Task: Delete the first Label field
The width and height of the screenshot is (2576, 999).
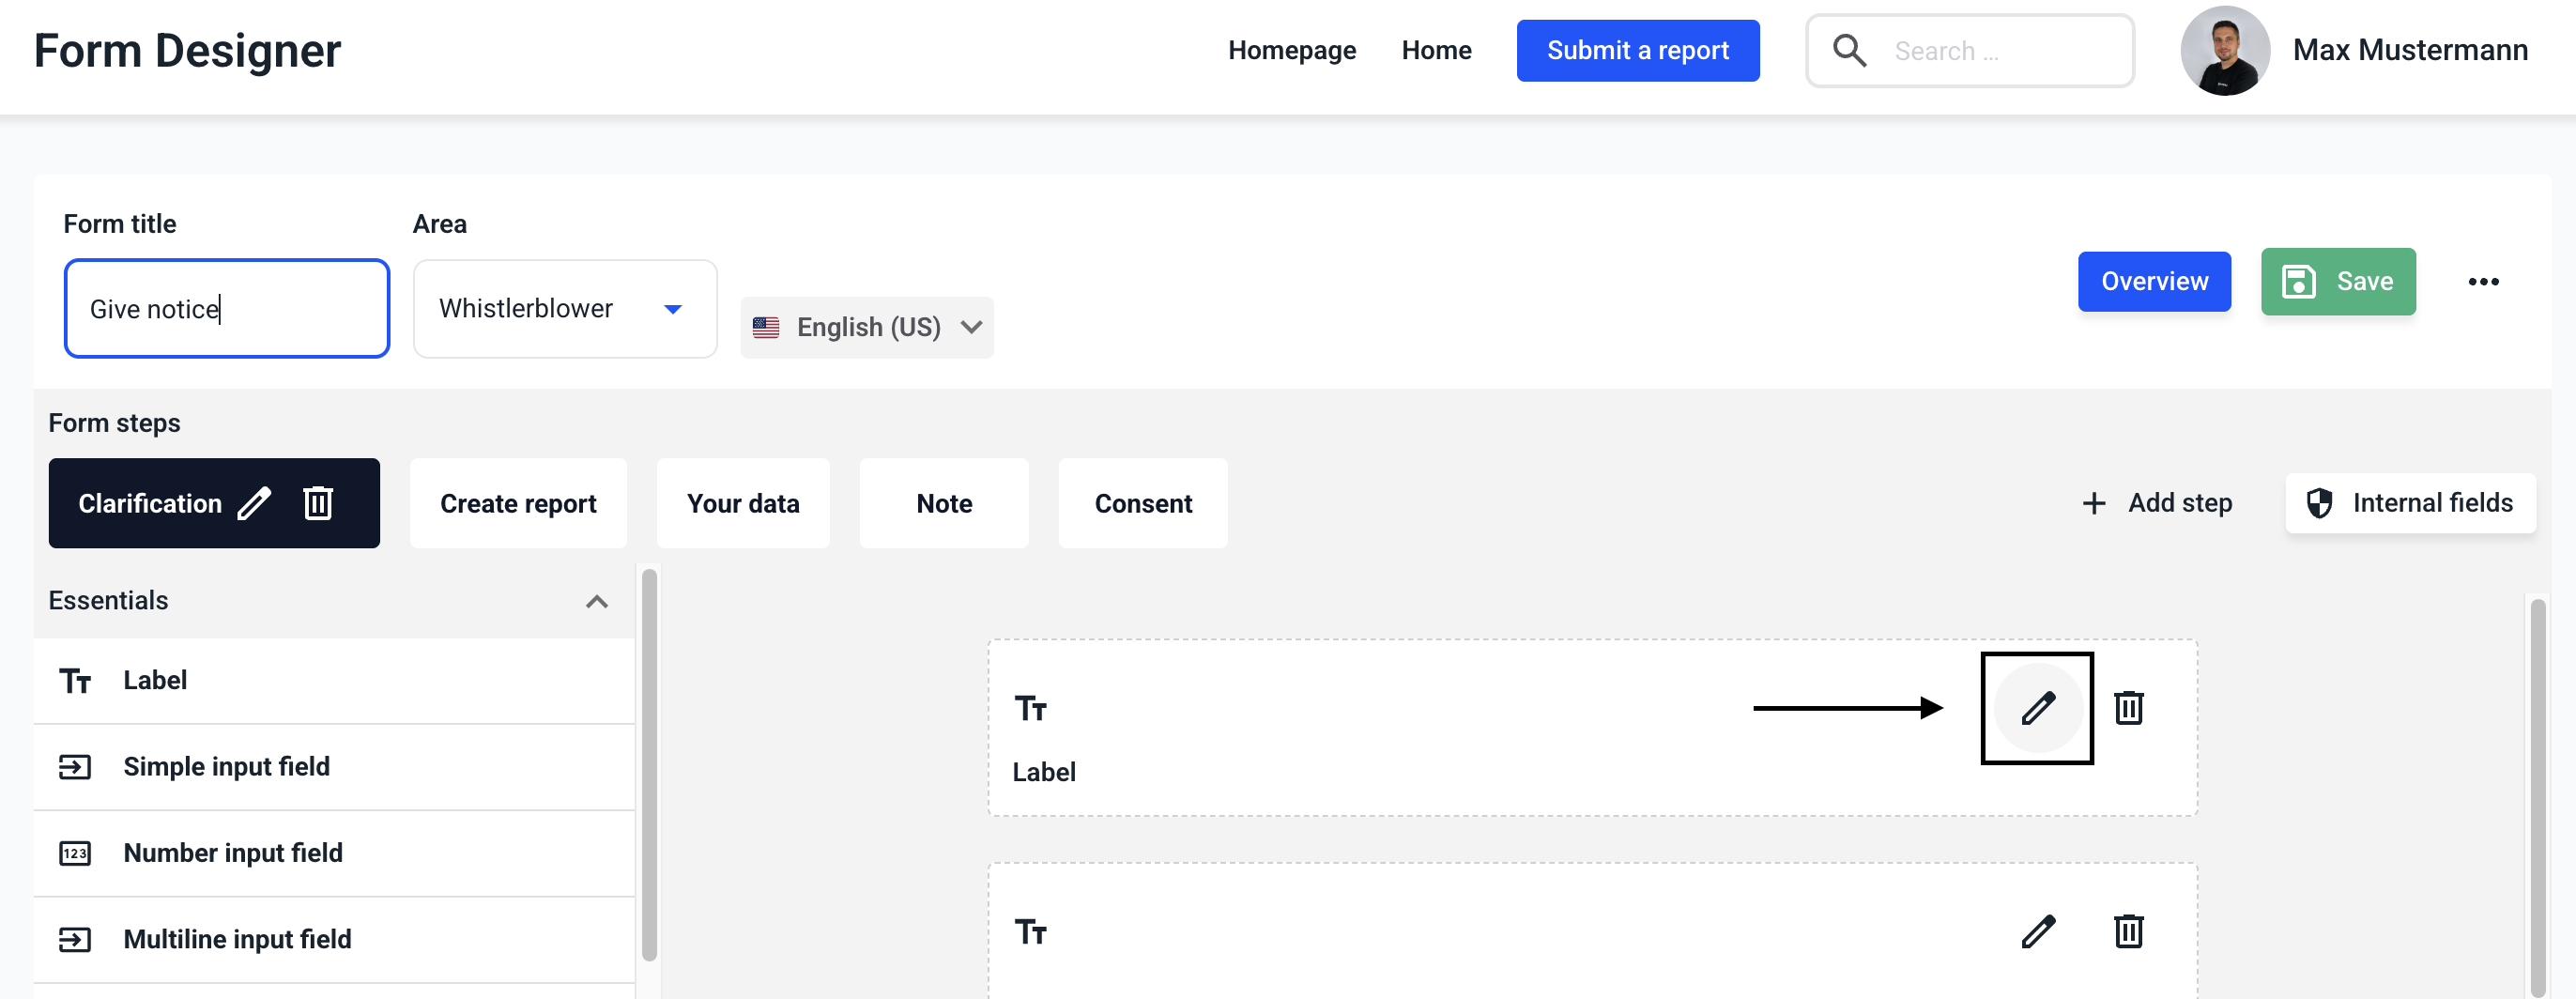Action: point(2128,708)
